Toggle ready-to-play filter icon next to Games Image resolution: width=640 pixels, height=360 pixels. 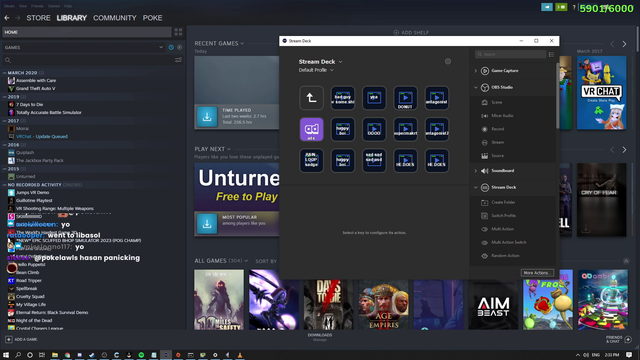tap(180, 47)
